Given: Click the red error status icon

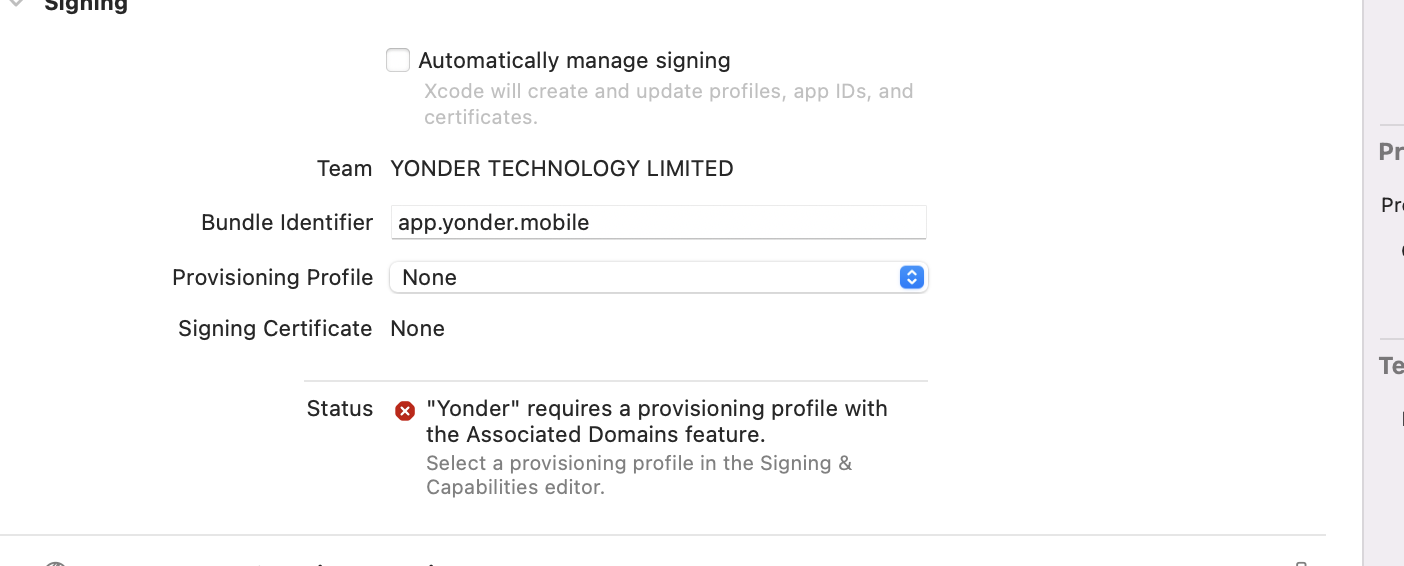Looking at the screenshot, I should [405, 410].
